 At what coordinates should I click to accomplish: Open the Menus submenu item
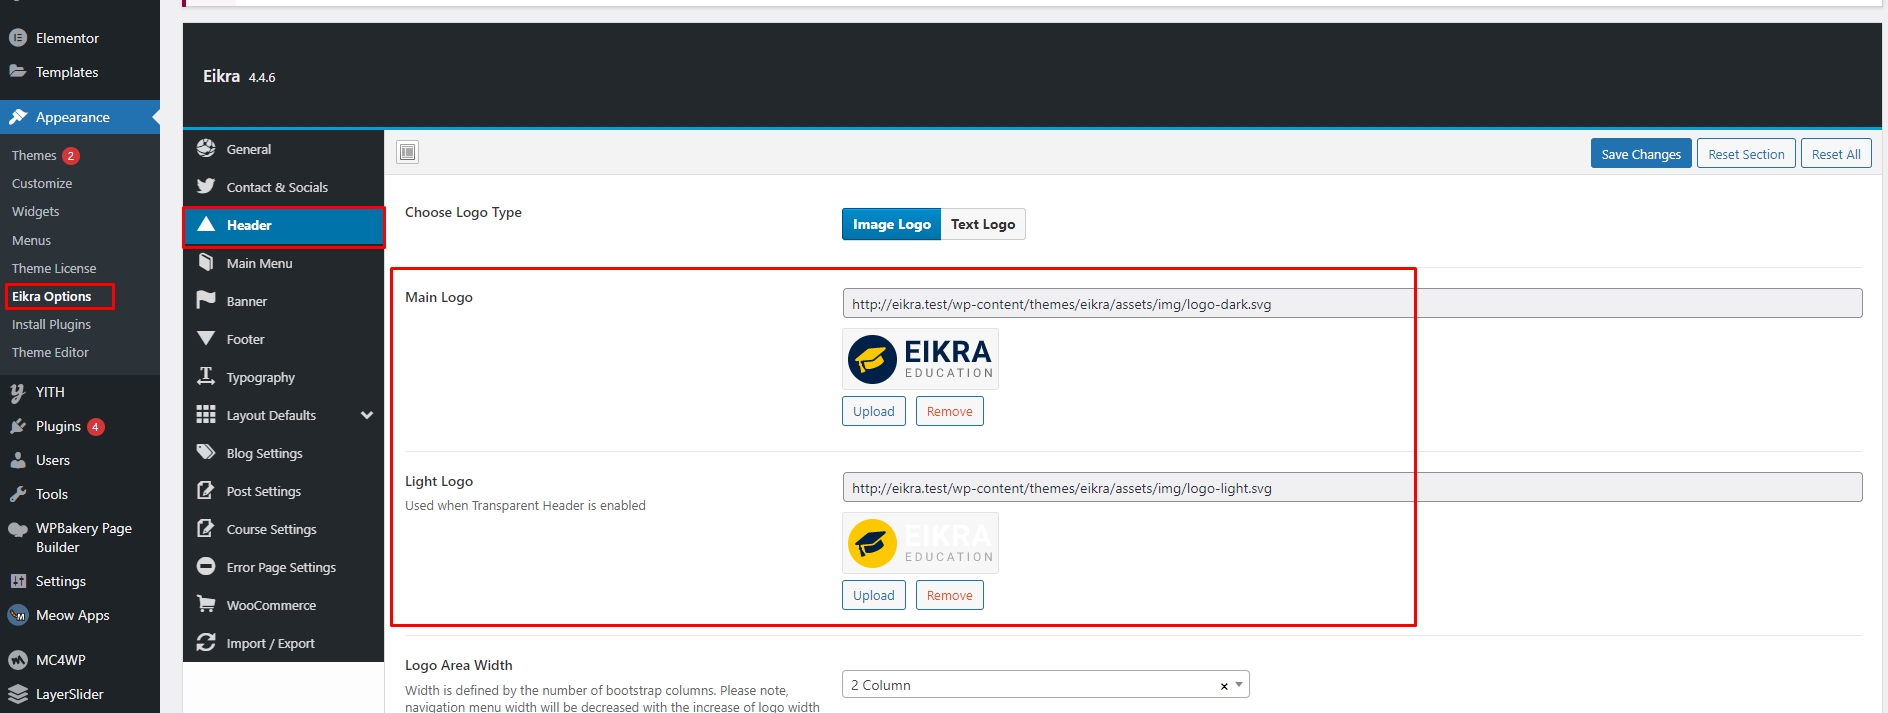click(31, 240)
